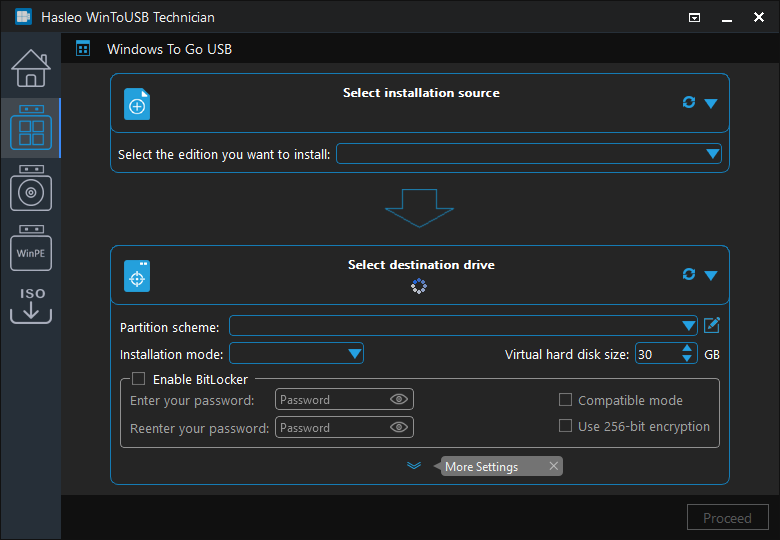The height and width of the screenshot is (540, 780).
Task: Enable BitLocker checkbox
Action: (139, 379)
